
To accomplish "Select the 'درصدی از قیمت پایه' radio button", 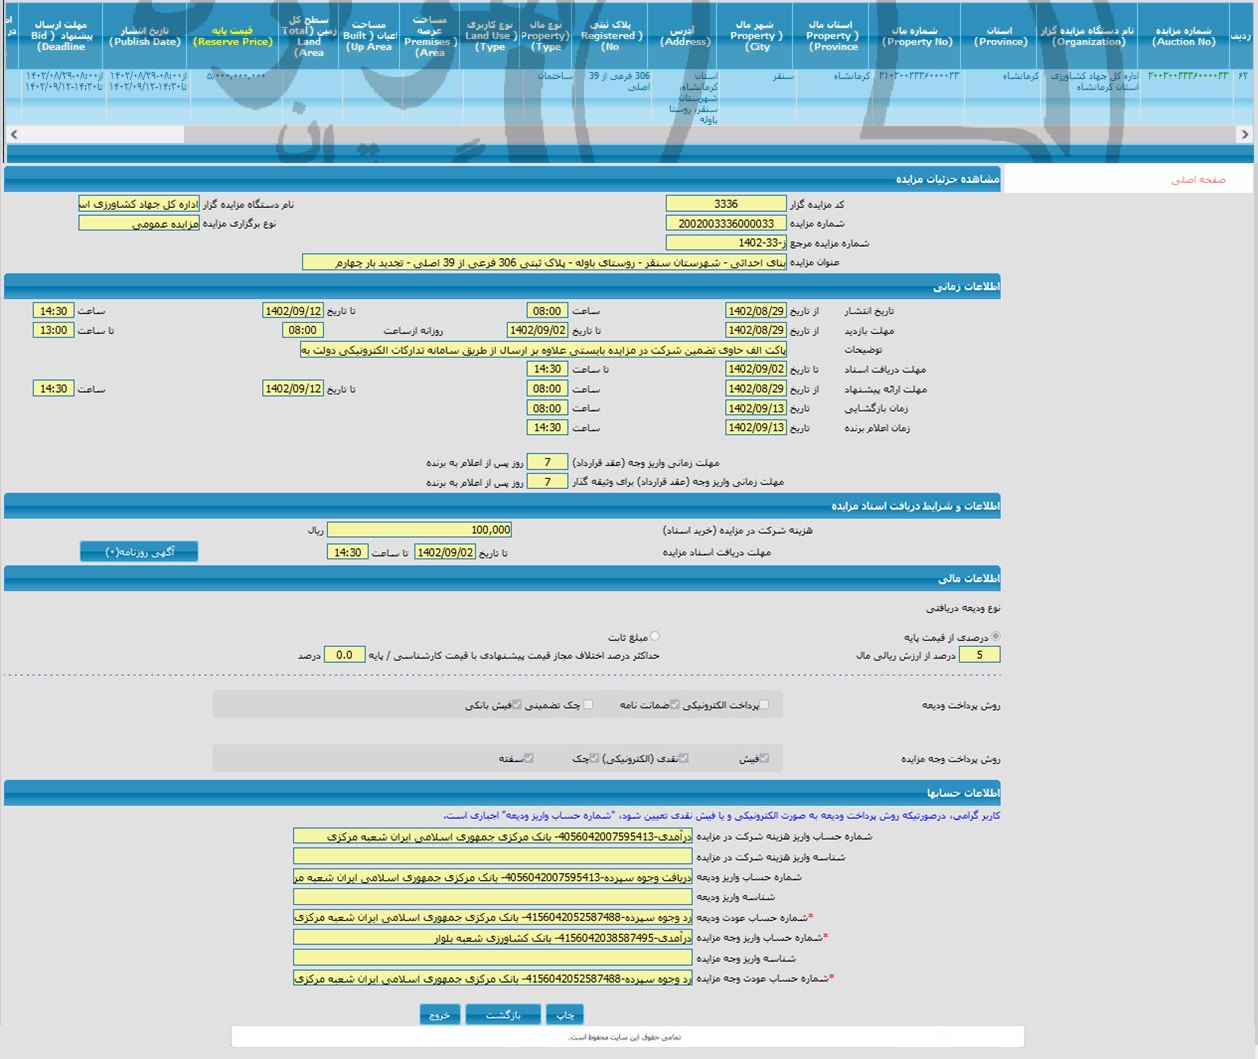I will tap(995, 637).
